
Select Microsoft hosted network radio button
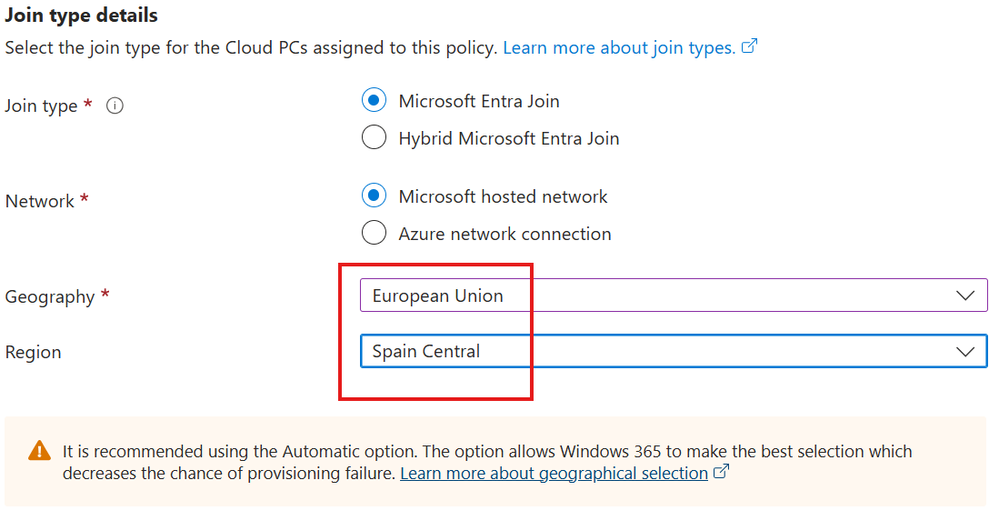pyautogui.click(x=374, y=196)
